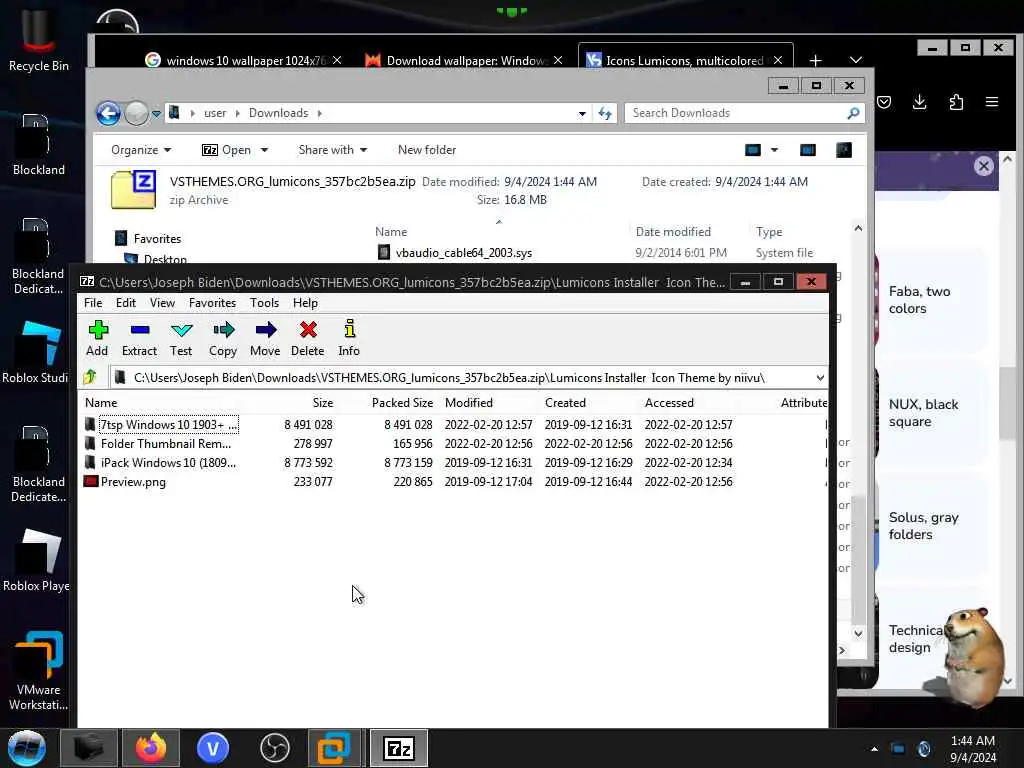Open a new browser tab
Image resolution: width=1024 pixels, height=768 pixels.
[x=816, y=61]
